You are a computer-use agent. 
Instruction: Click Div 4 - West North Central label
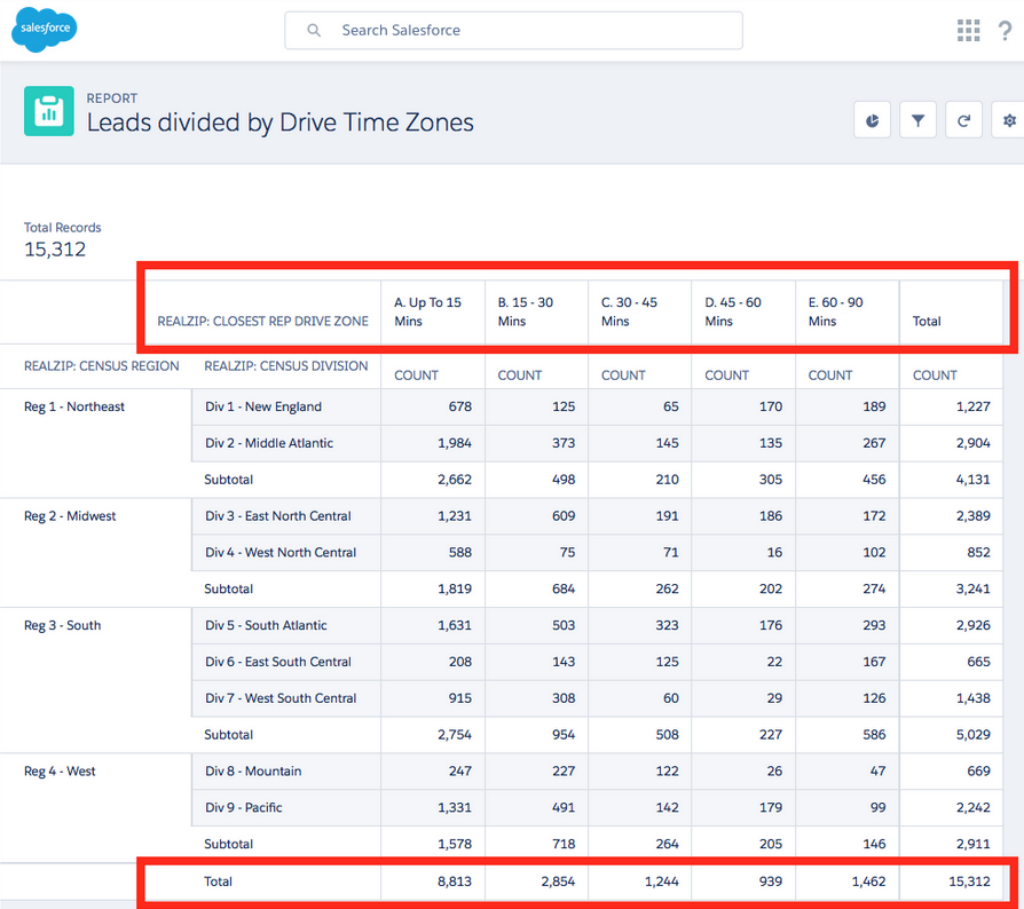click(x=281, y=552)
